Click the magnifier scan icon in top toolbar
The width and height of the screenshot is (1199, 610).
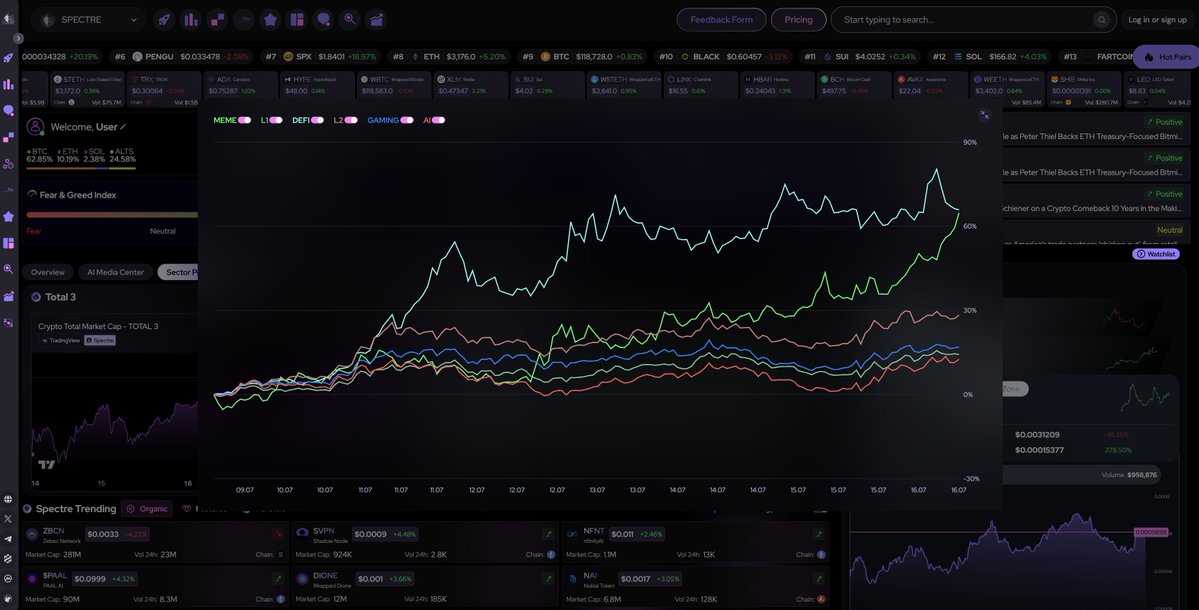(349, 20)
